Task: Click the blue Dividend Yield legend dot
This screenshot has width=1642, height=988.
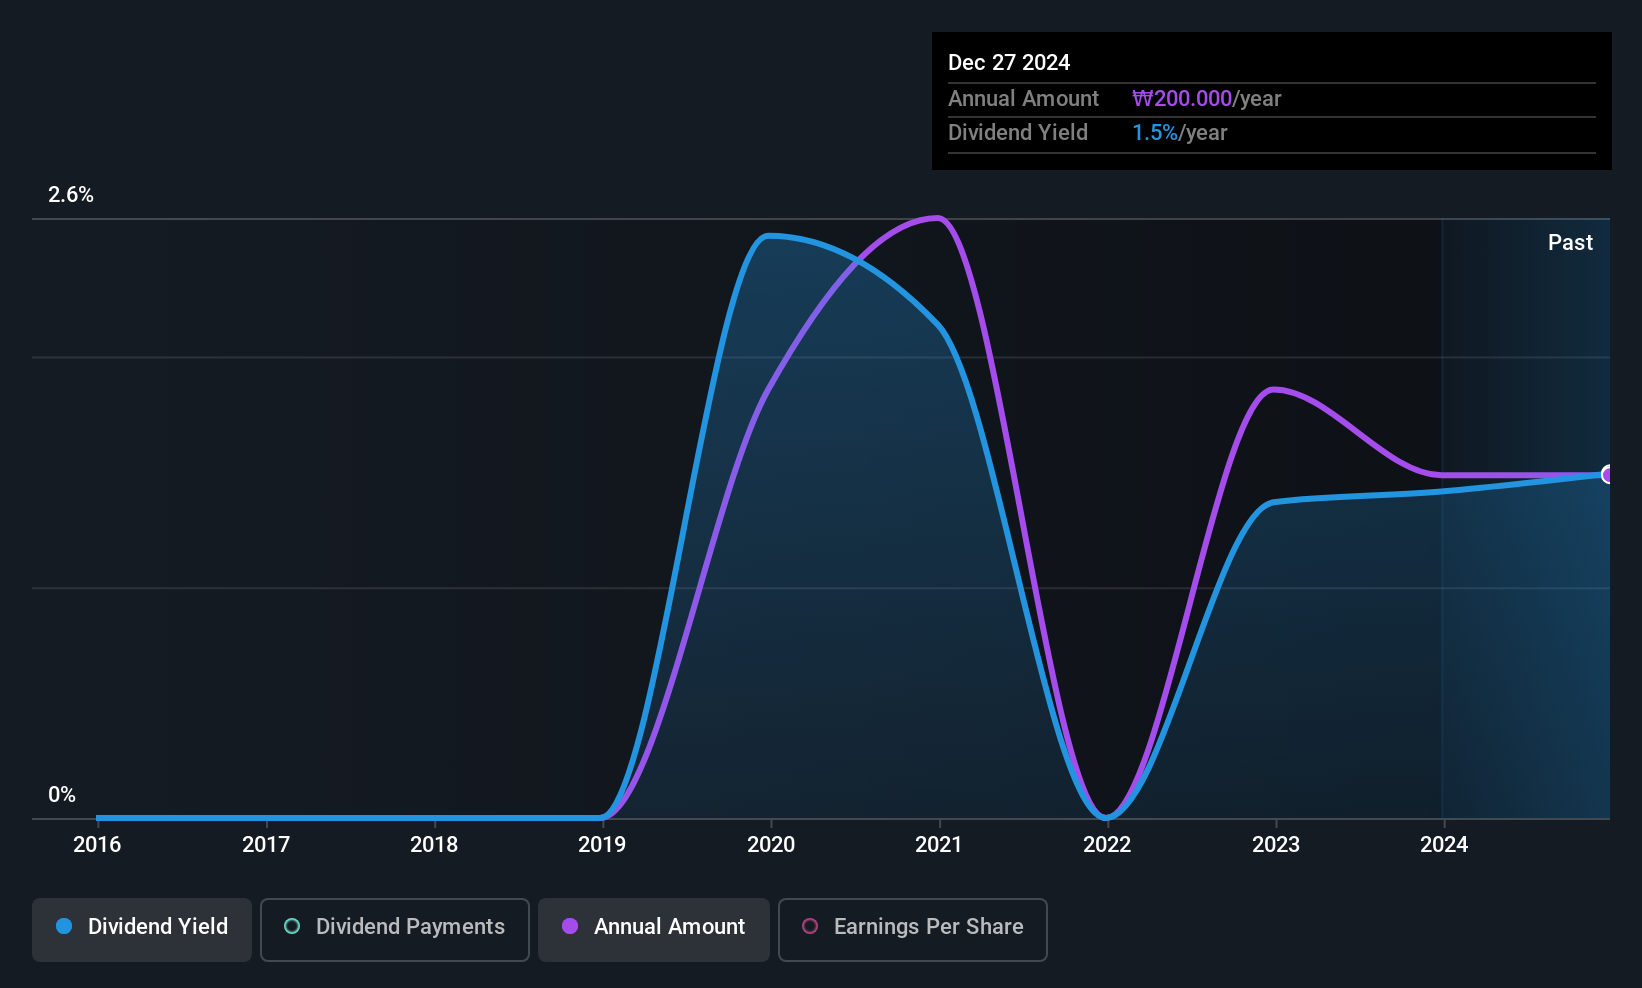Action: 64,926
